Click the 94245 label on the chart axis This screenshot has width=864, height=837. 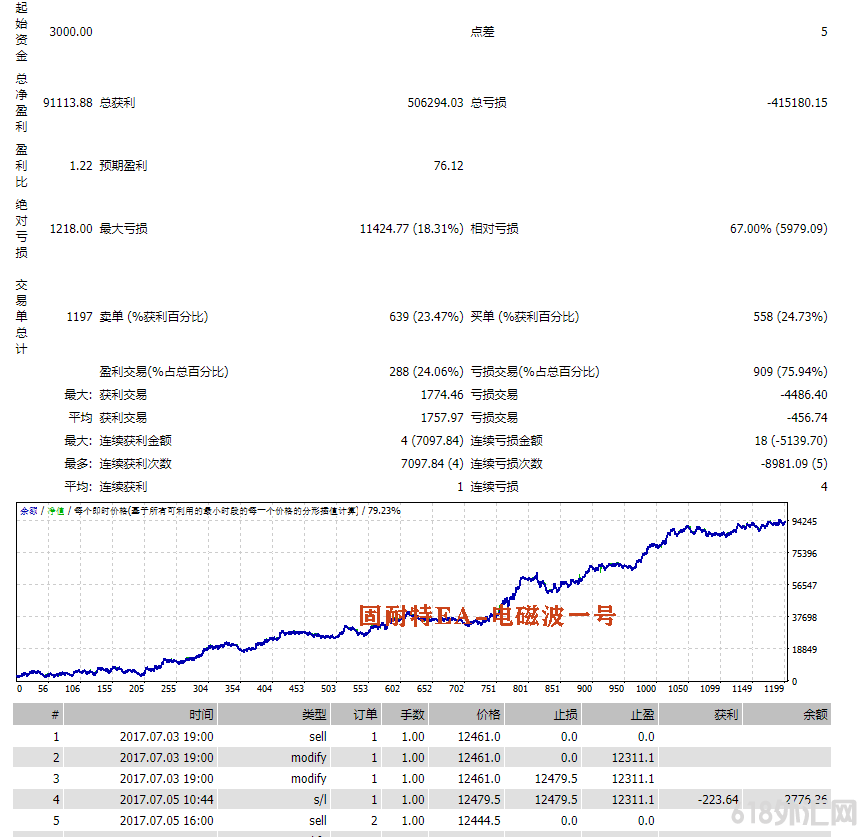804,522
